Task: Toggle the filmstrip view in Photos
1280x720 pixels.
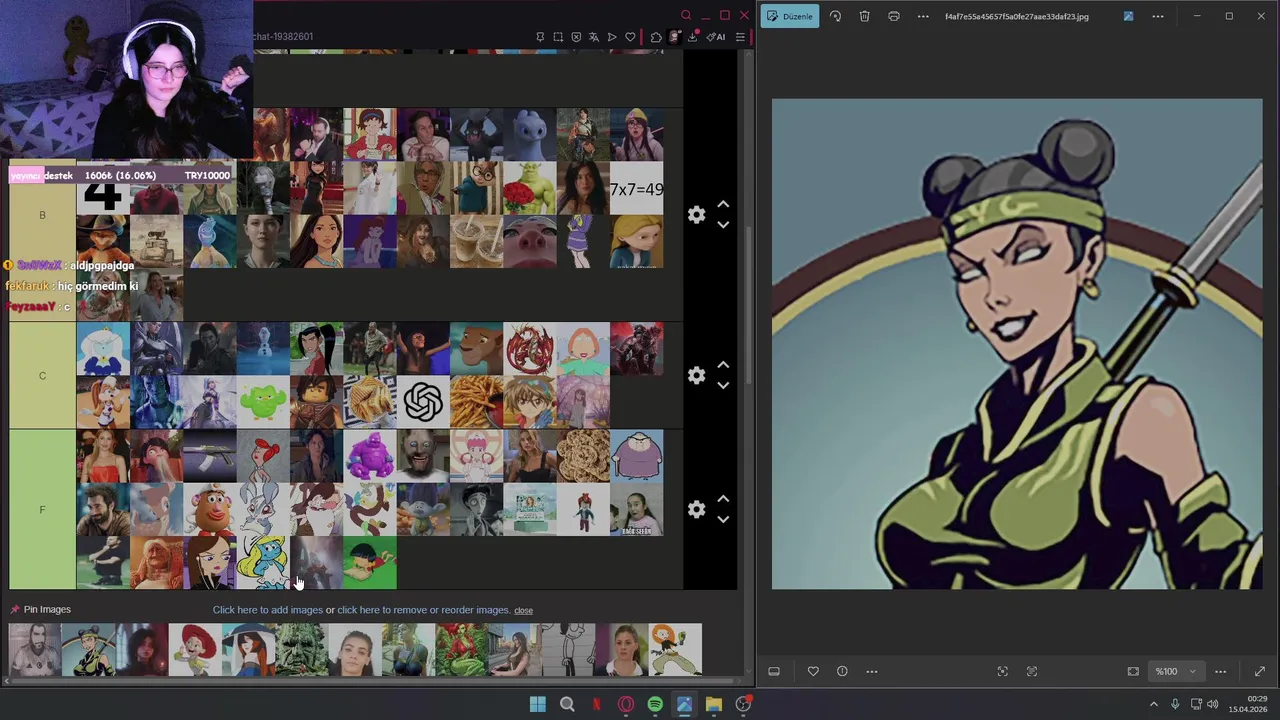Action: point(774,671)
